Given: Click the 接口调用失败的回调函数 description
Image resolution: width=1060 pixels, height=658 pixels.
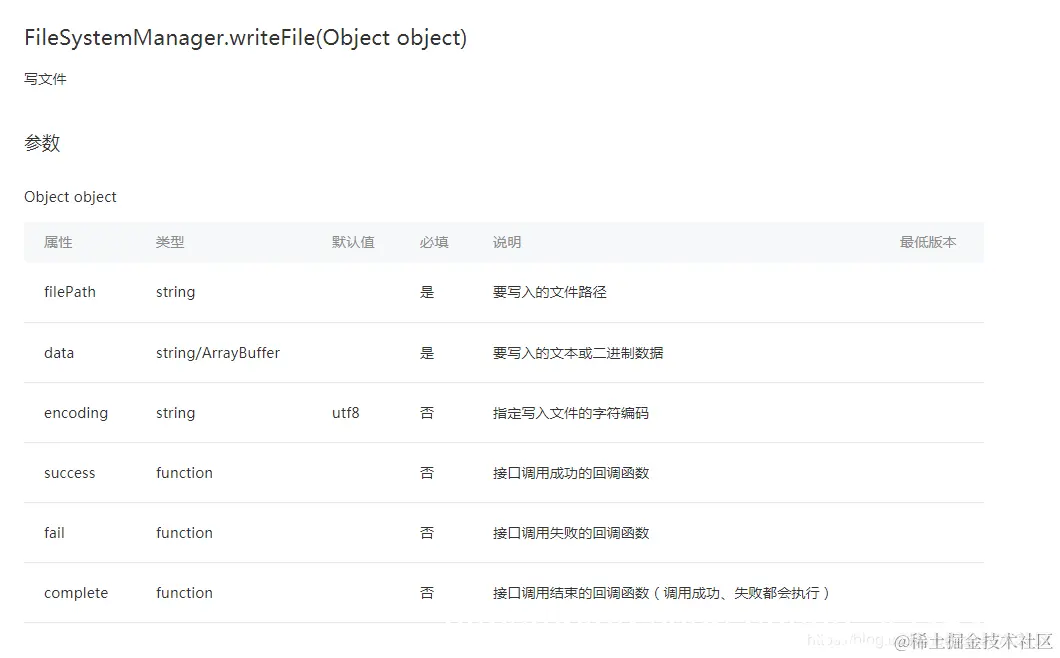Looking at the screenshot, I should pyautogui.click(x=571, y=533).
